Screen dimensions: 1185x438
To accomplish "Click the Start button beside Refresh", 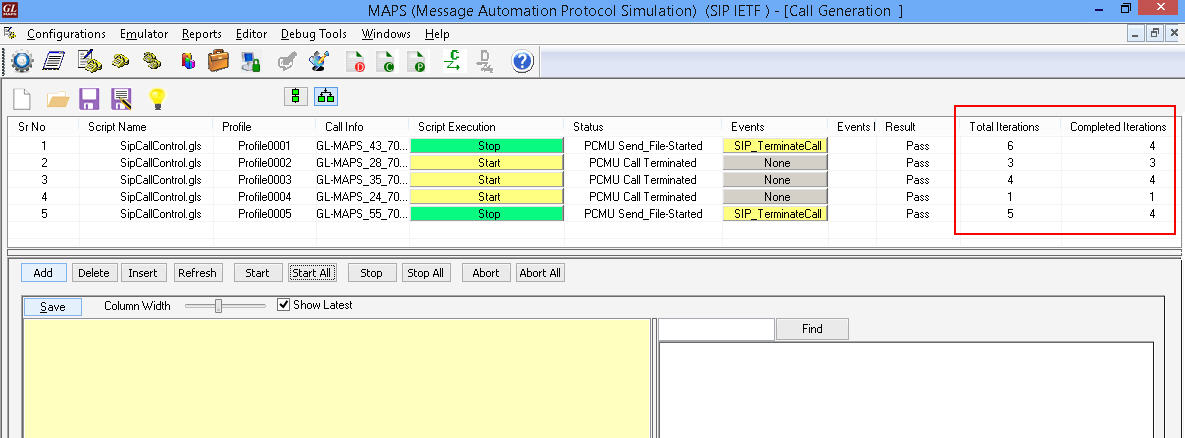I will (257, 273).
